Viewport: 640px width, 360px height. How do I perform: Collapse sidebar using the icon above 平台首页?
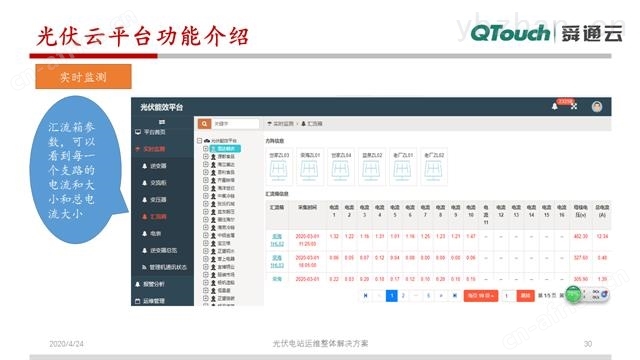(x=162, y=122)
